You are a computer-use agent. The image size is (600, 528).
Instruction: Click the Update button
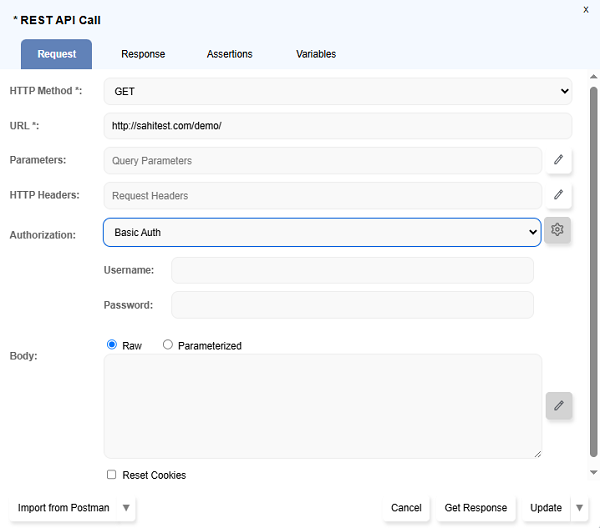point(546,508)
